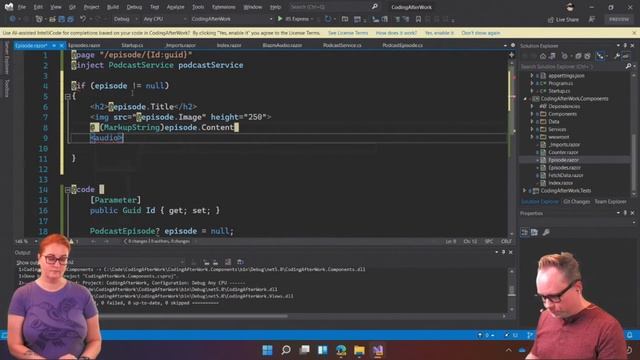Close the Episode.razor tab
Image resolution: width=640 pixels, height=360 pixels.
(62, 45)
